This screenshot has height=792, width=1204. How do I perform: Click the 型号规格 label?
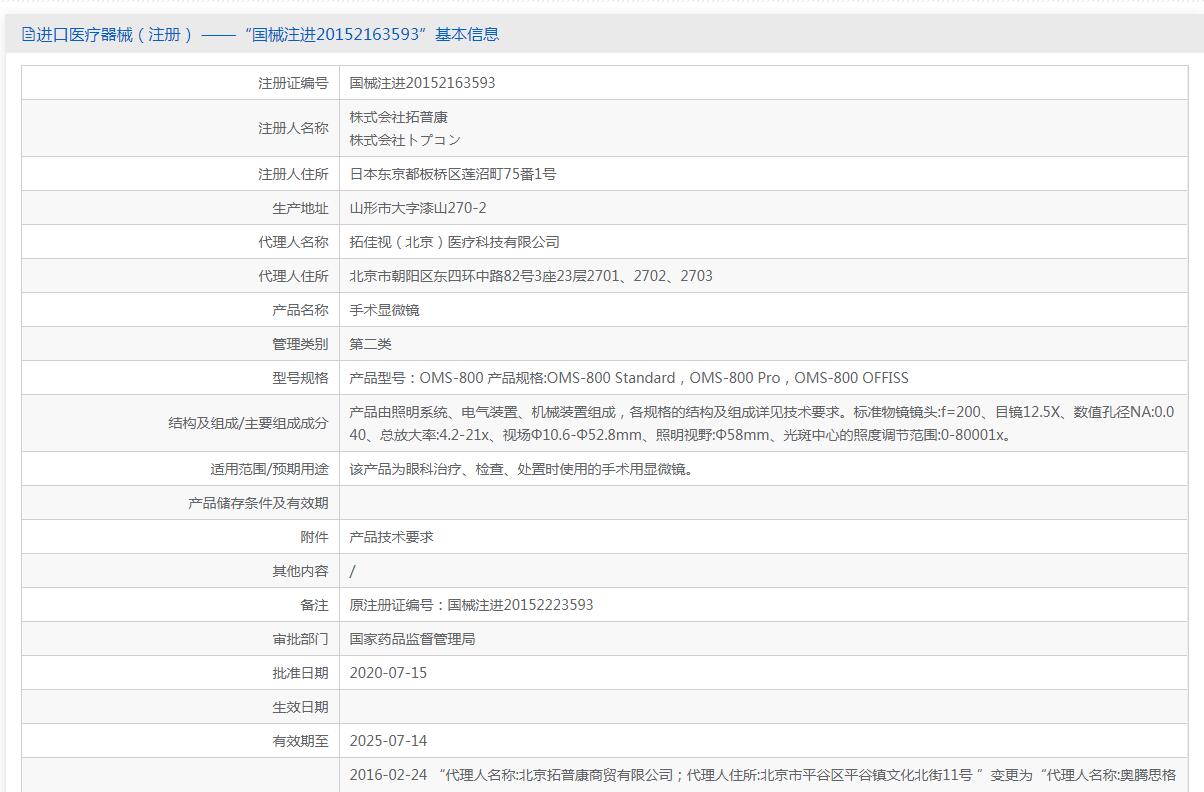(x=300, y=378)
